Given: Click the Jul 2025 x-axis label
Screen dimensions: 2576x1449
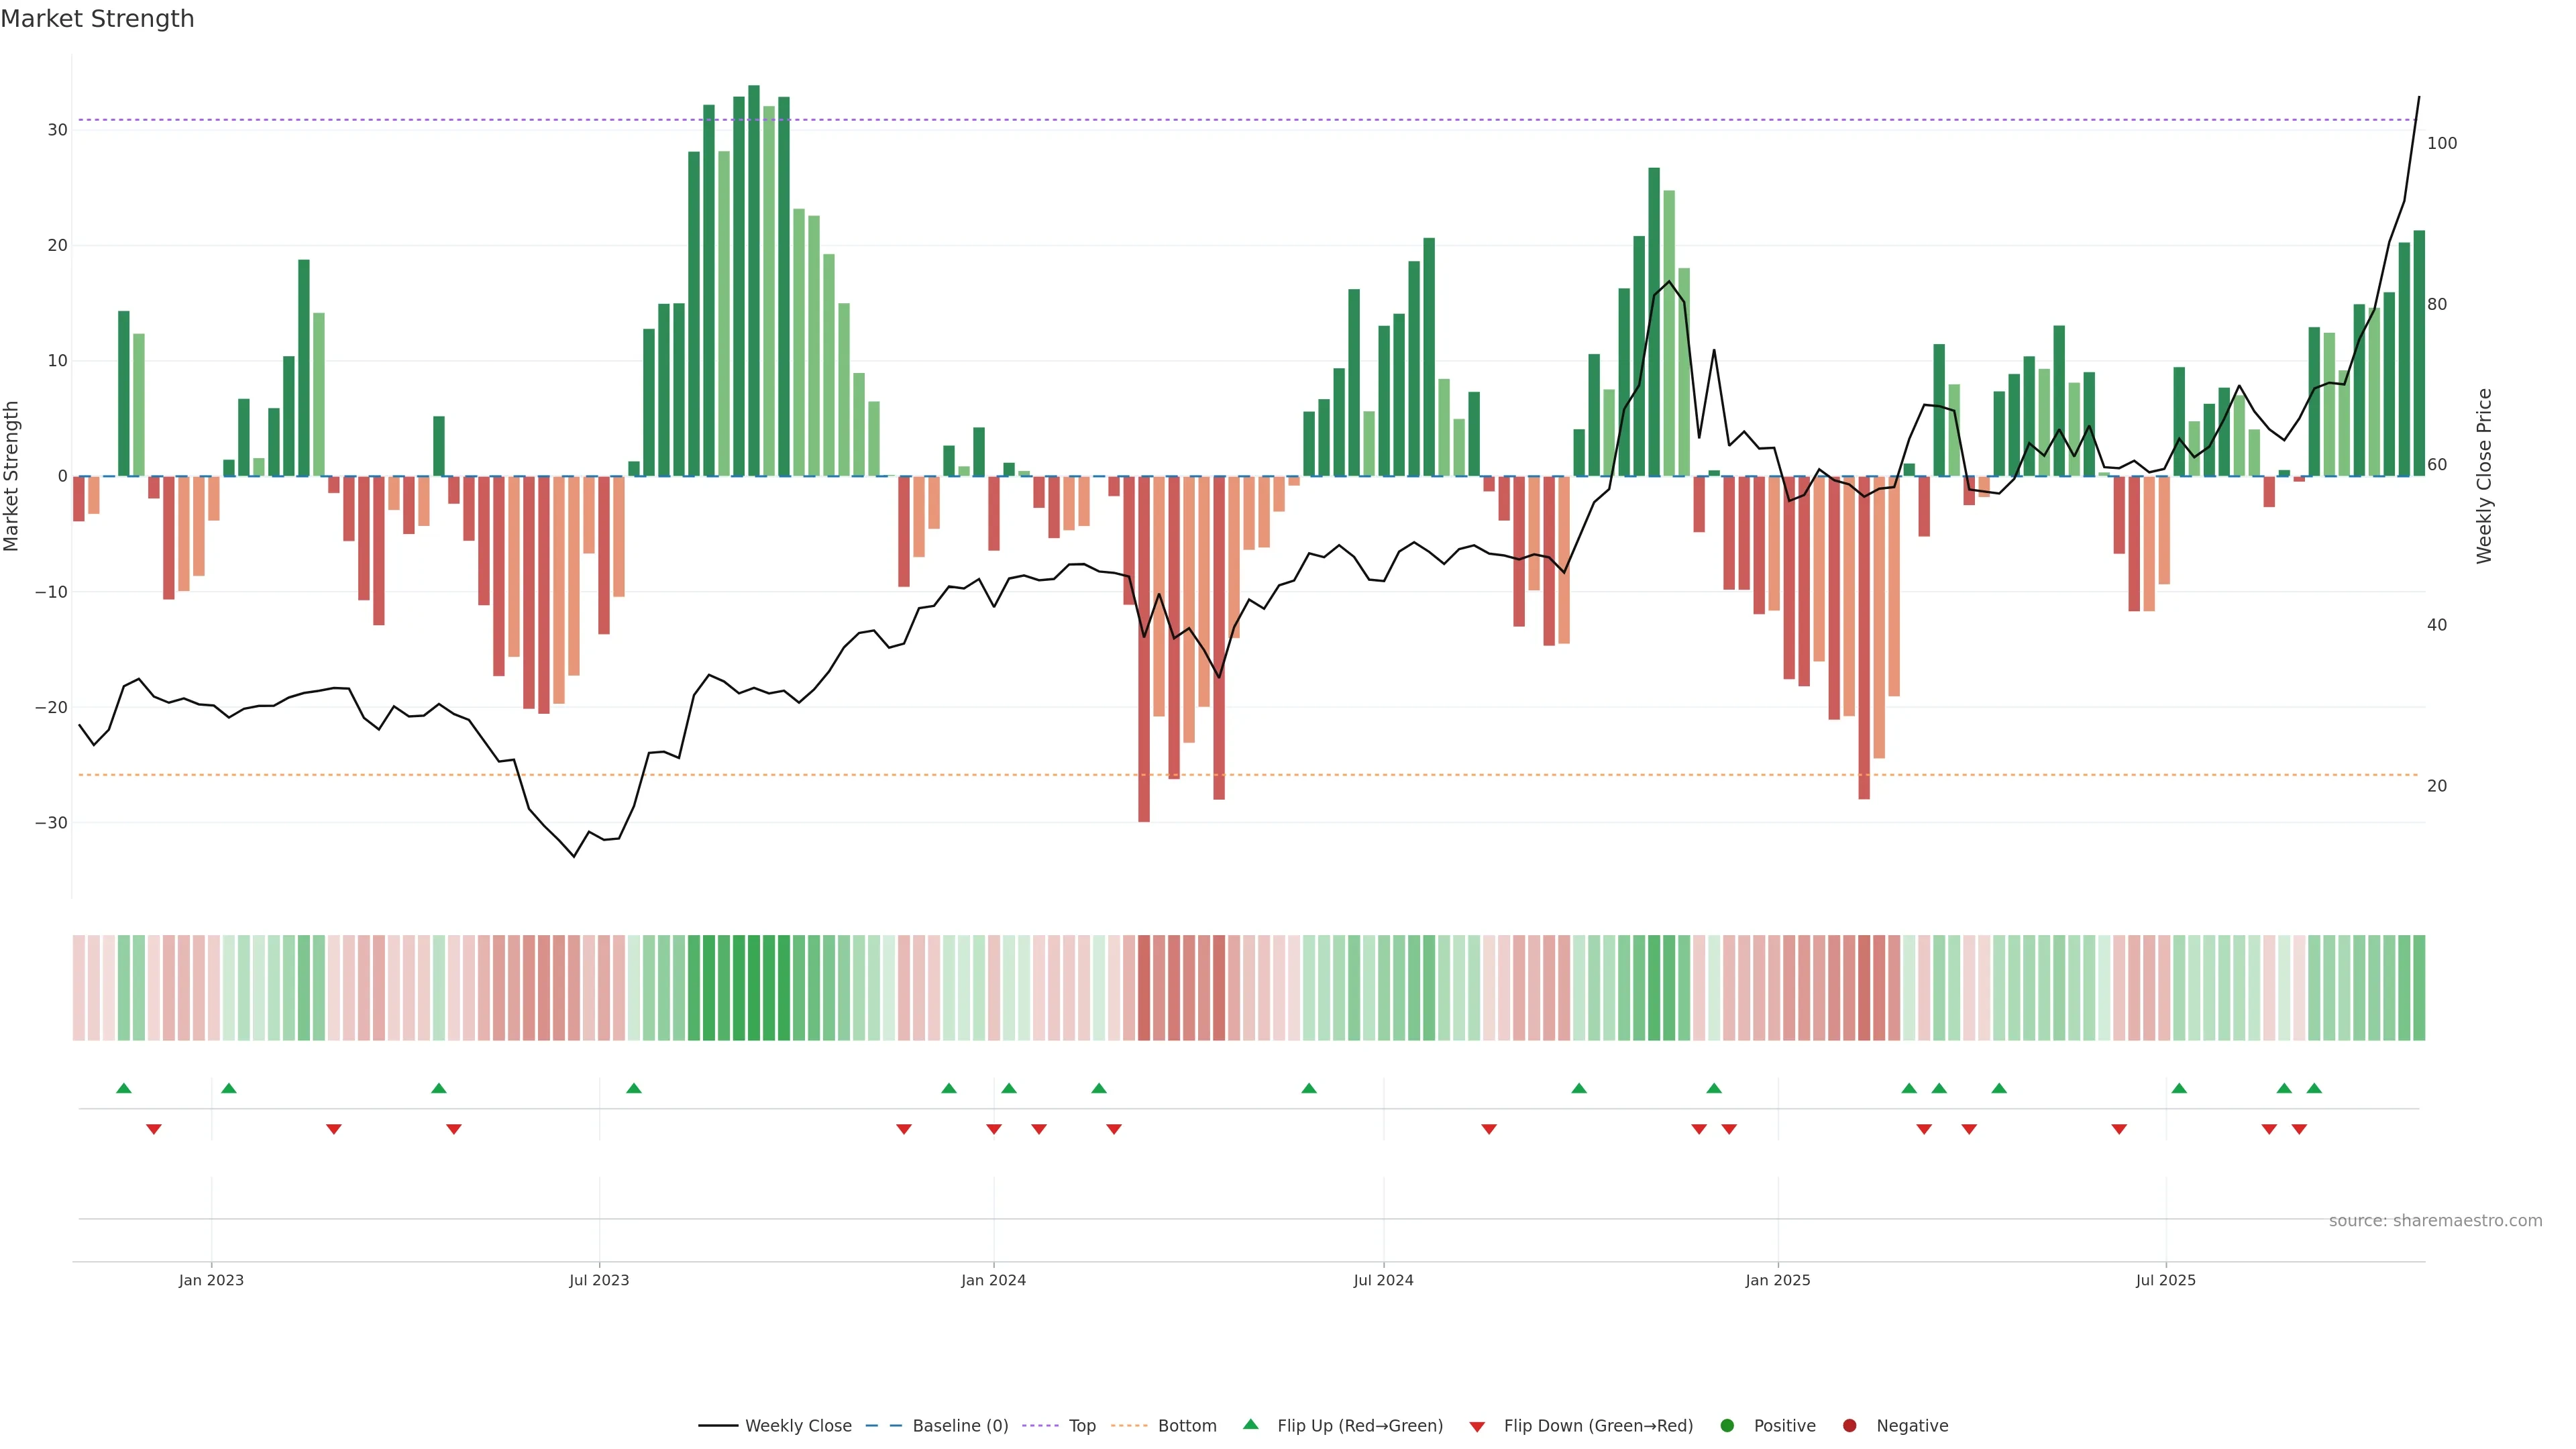Looking at the screenshot, I should pos(2165,1280).
